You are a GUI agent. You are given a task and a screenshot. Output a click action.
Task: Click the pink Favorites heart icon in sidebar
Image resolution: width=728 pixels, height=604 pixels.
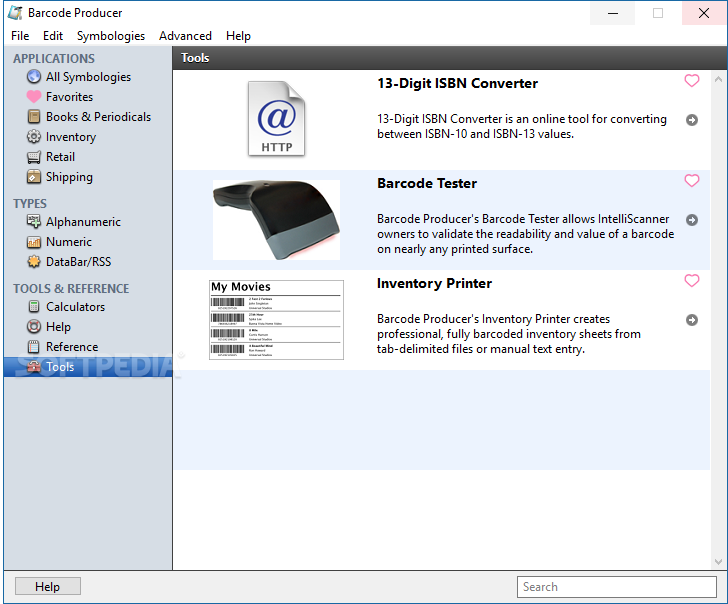[33, 97]
